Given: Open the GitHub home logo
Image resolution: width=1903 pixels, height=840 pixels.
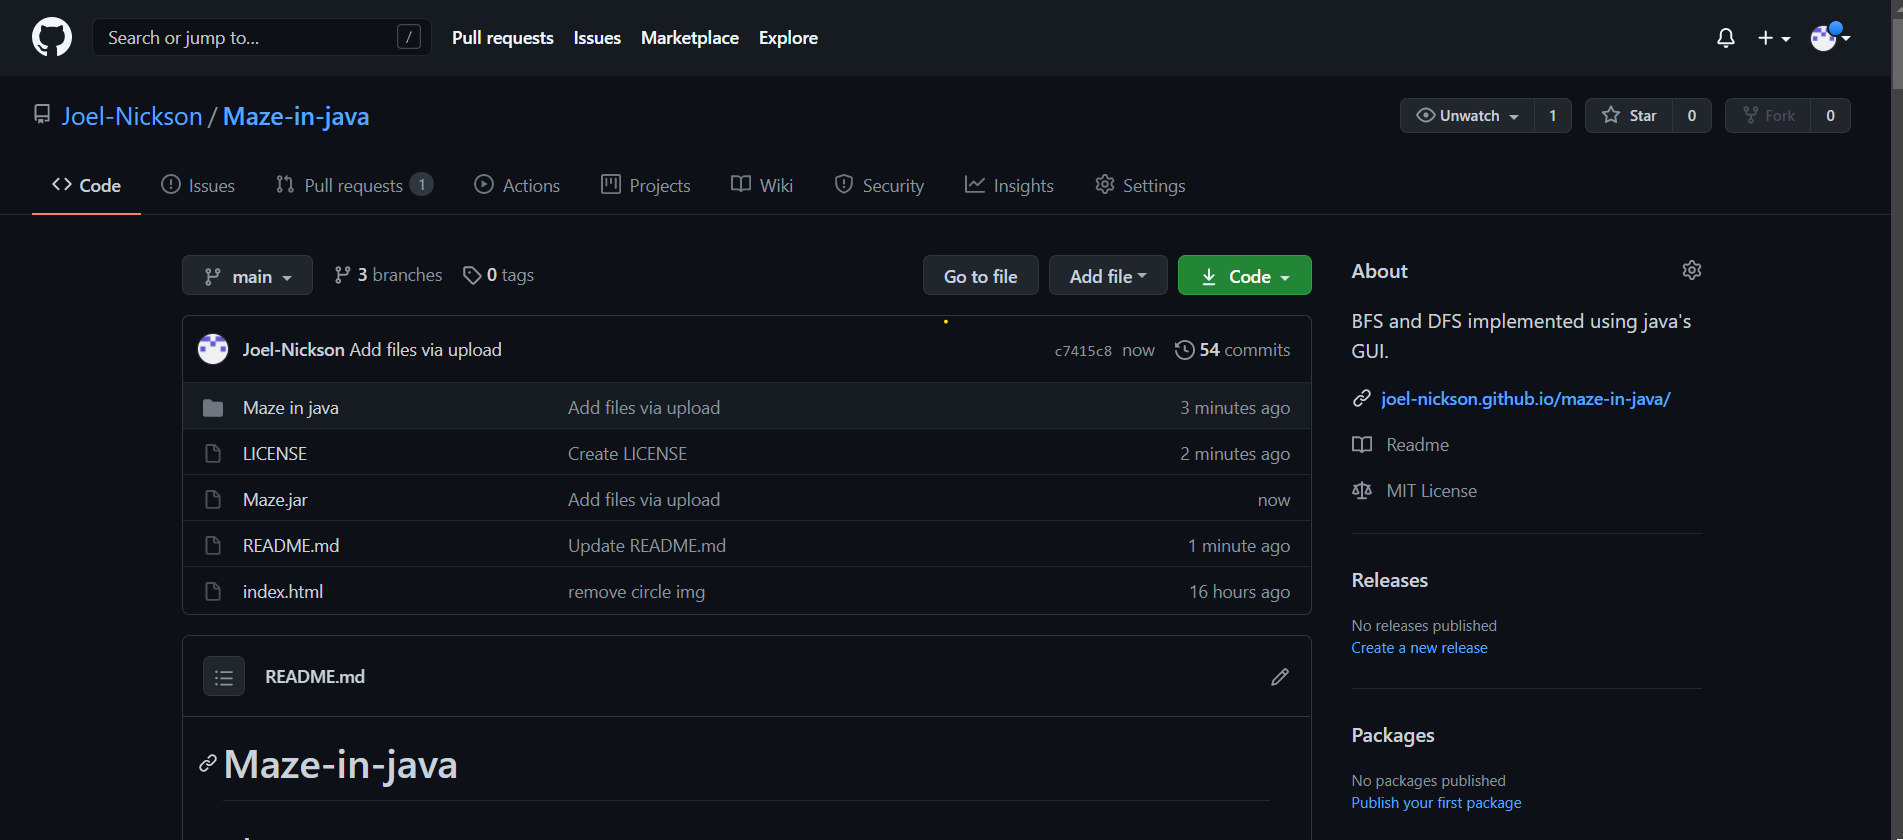Looking at the screenshot, I should pos(52,38).
